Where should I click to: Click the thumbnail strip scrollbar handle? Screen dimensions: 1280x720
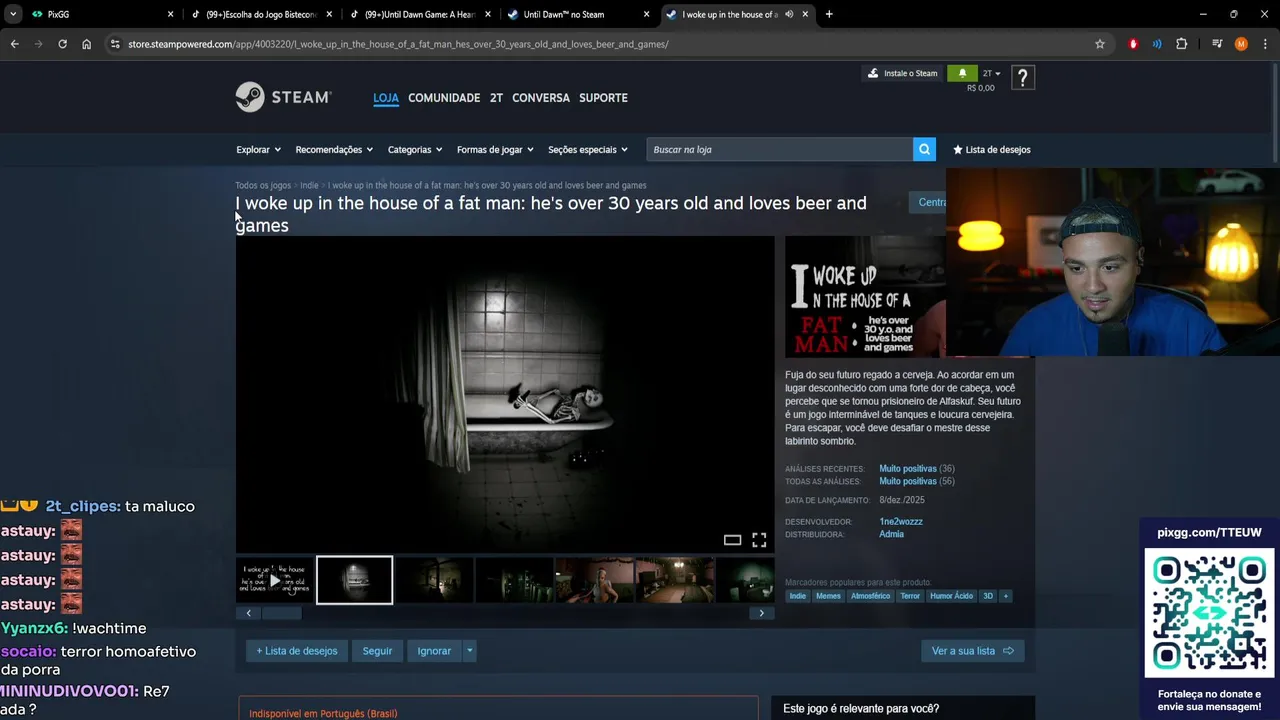point(281,613)
